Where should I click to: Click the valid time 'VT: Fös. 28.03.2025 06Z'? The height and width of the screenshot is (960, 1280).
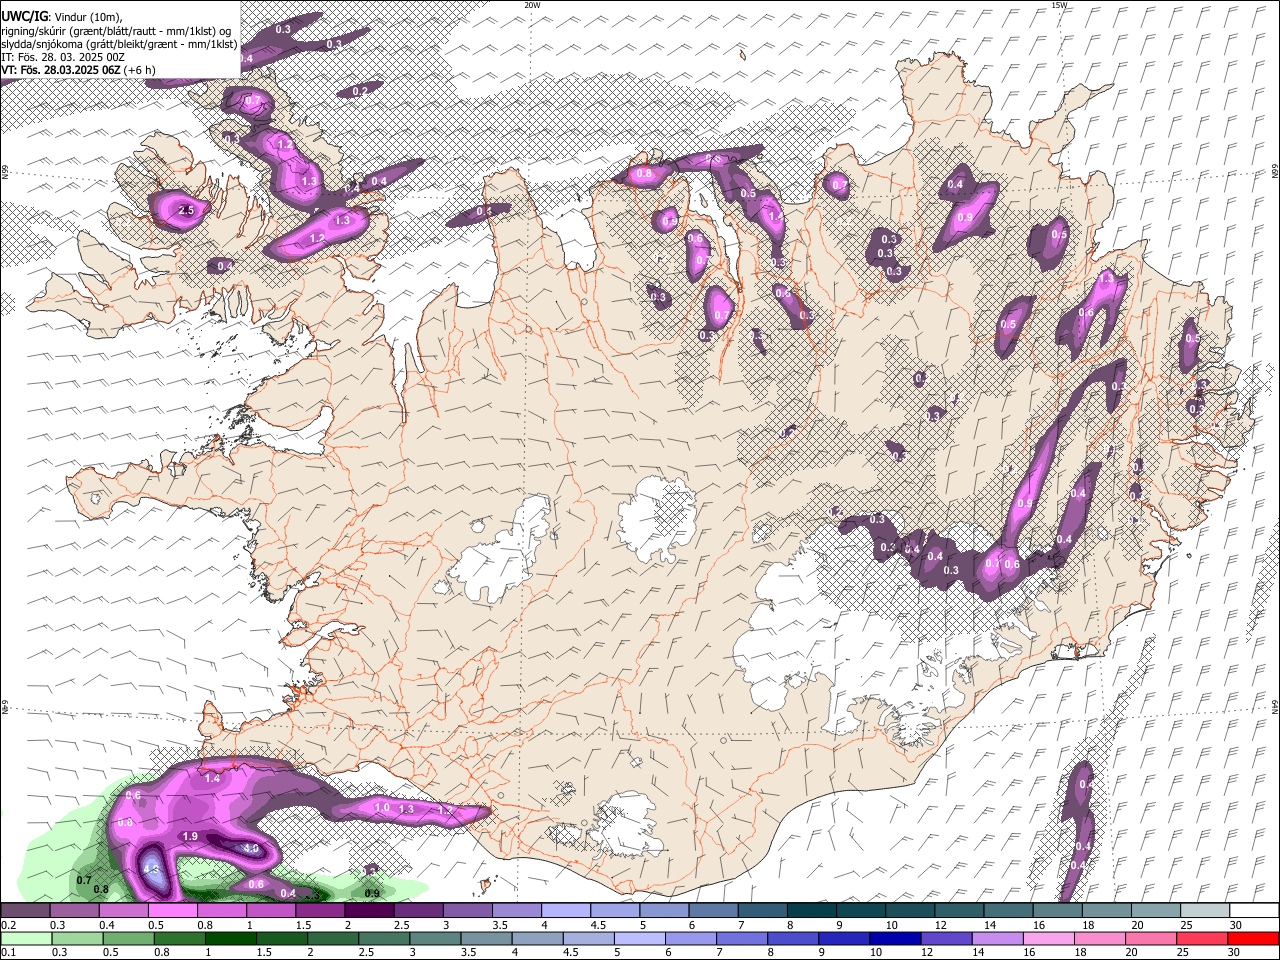[x=61, y=70]
